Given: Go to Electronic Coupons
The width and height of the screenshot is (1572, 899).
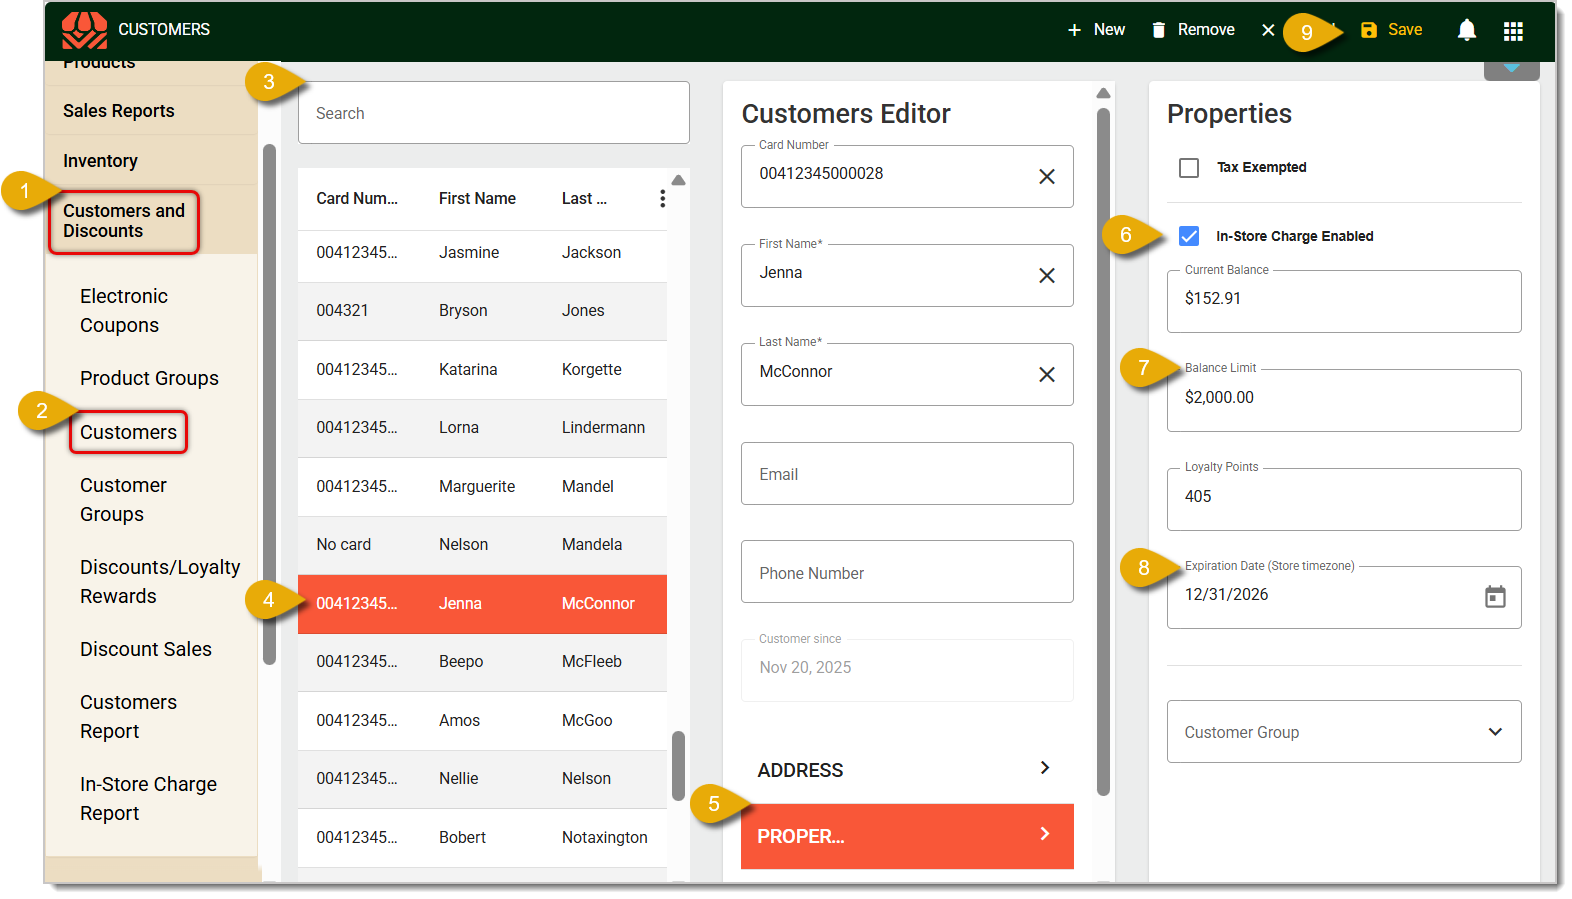Looking at the screenshot, I should pos(124,310).
